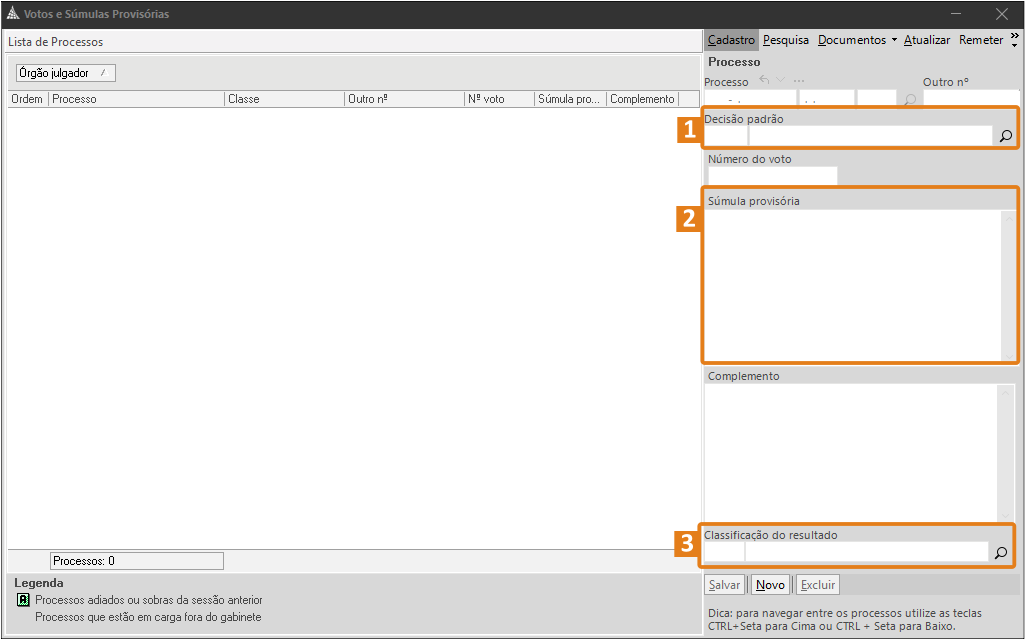Screen dimensions: 1025x640
Task: Click the Nº voto column header
Action: coord(499,99)
